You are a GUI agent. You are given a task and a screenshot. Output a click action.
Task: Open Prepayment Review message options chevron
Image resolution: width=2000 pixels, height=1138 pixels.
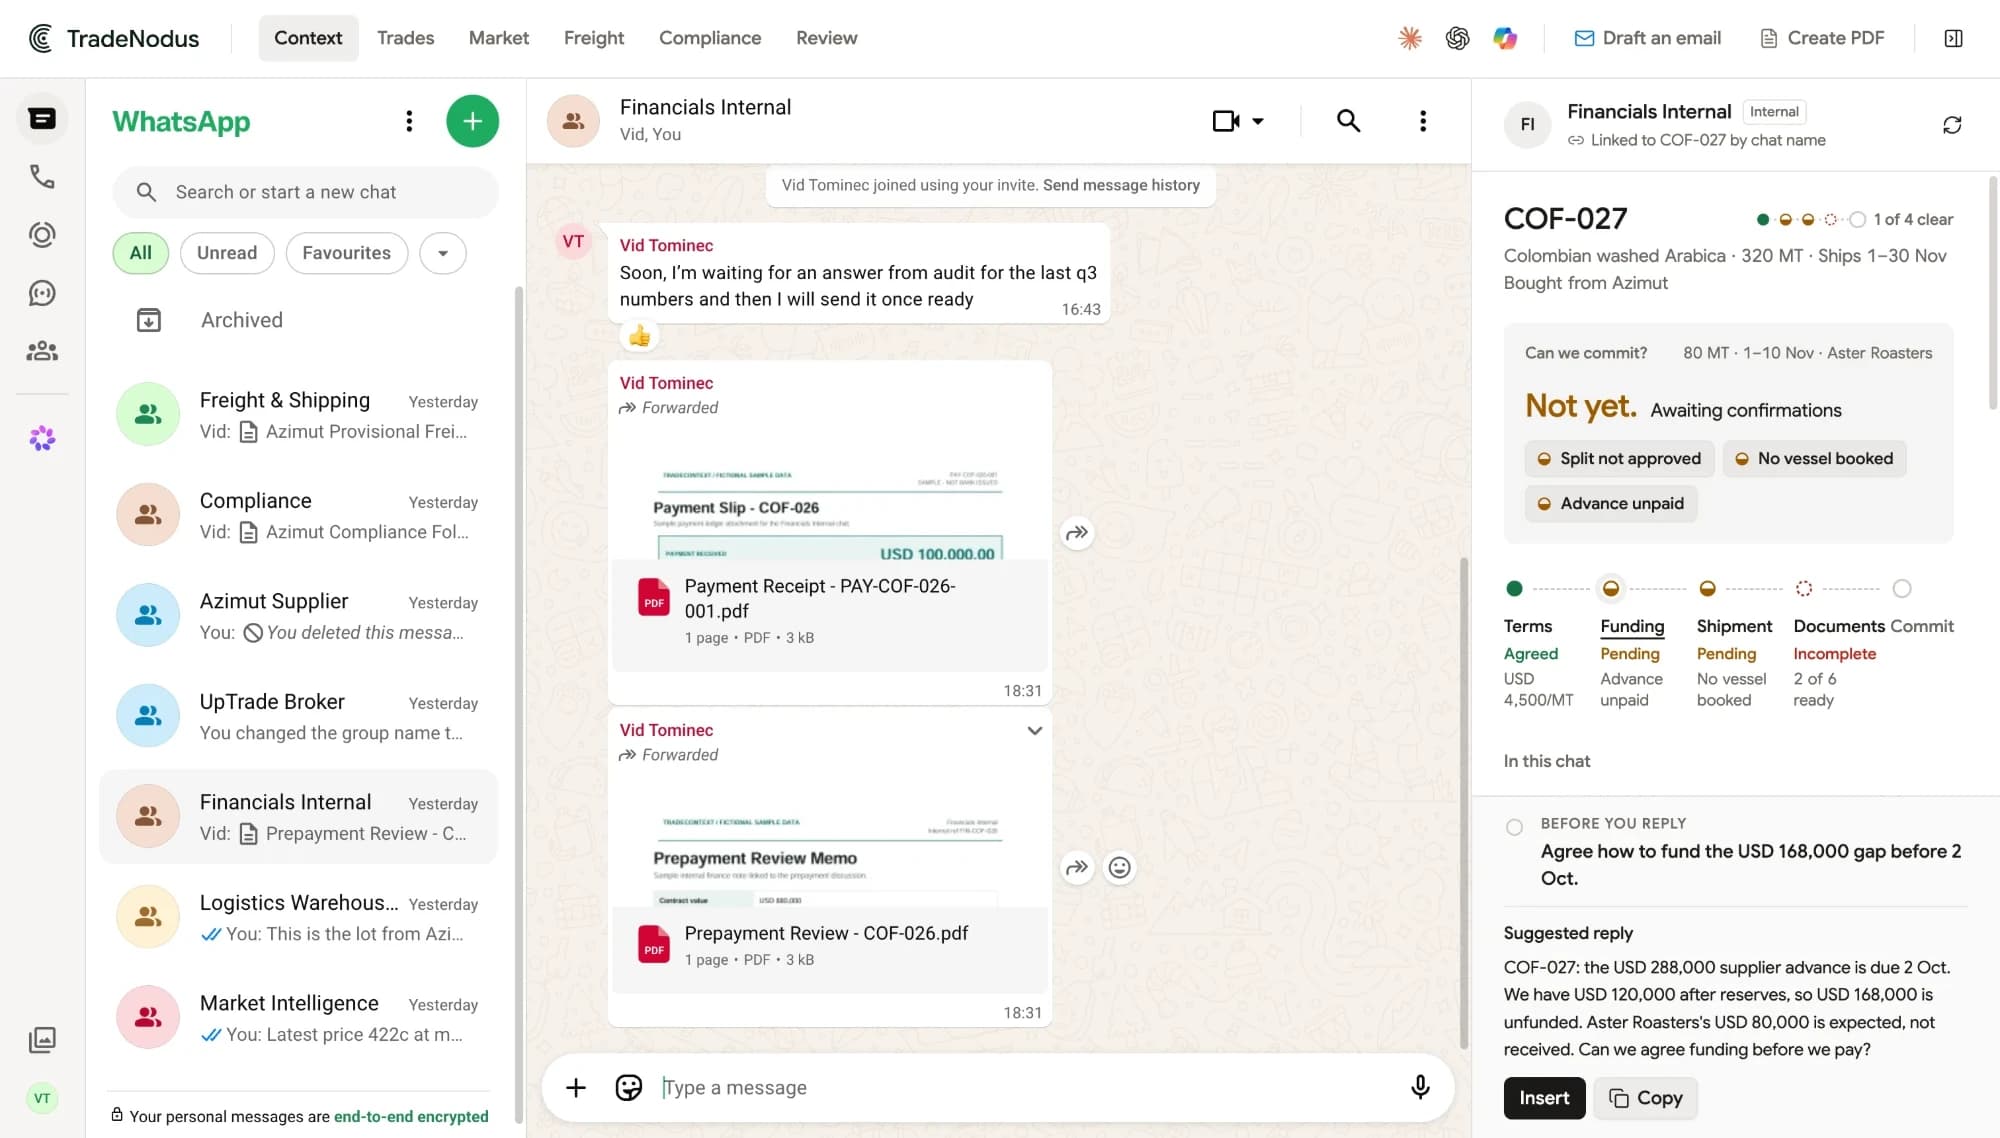[1035, 730]
